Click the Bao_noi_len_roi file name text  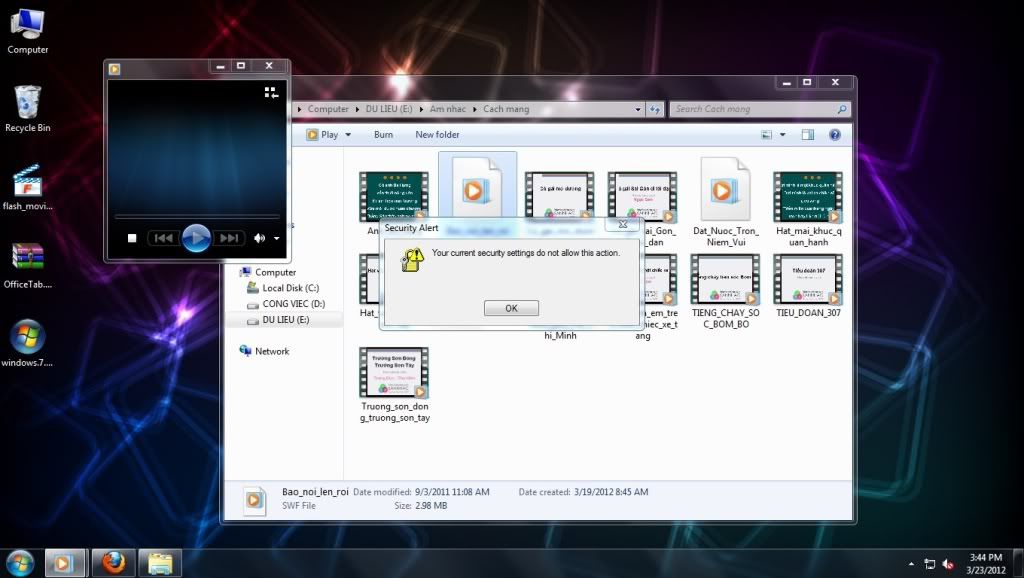point(315,492)
